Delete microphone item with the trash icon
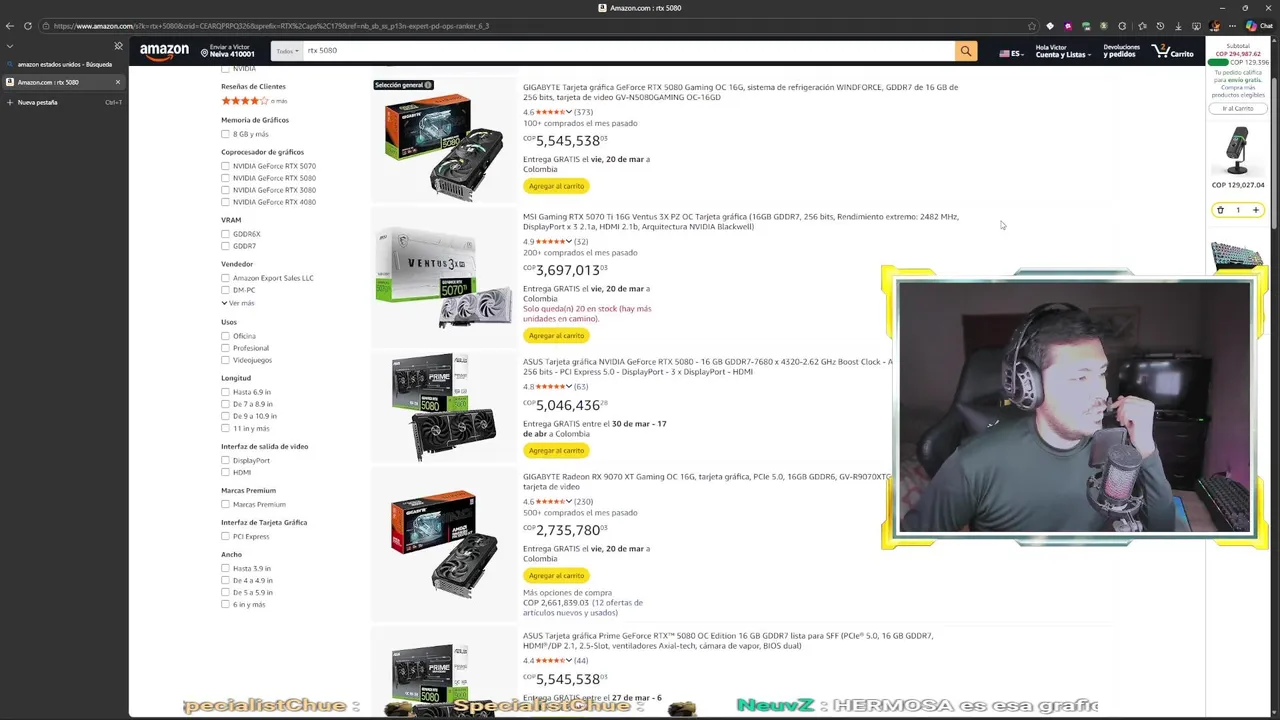Image resolution: width=1280 pixels, height=720 pixels. click(1220, 210)
